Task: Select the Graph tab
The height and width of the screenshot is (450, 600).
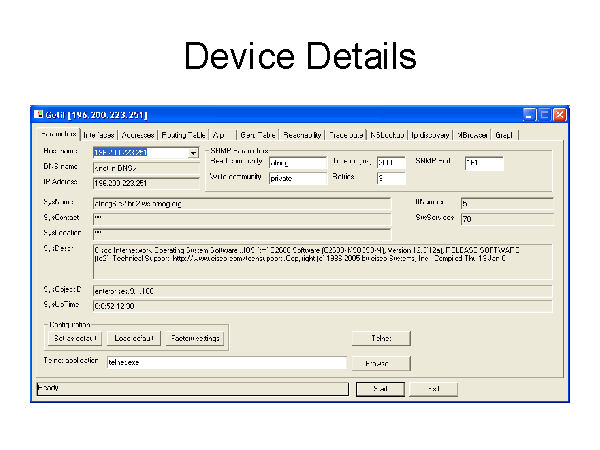Action: coord(504,134)
